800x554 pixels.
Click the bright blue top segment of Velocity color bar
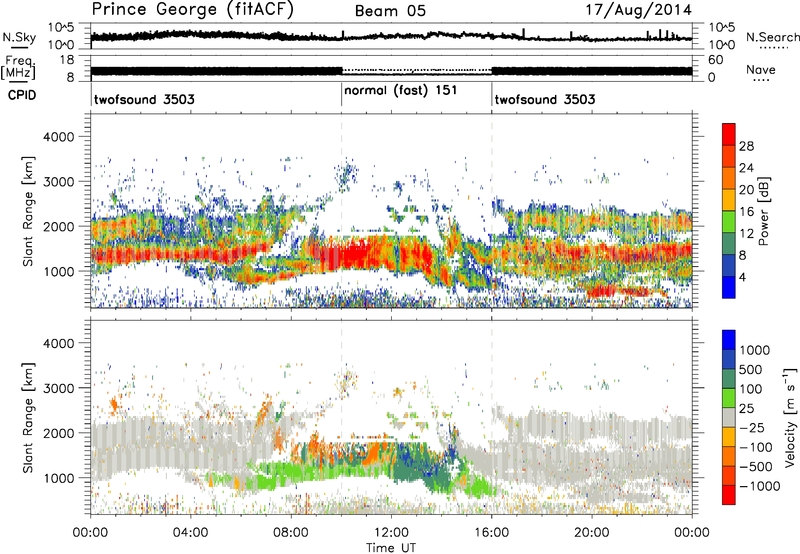(x=729, y=340)
